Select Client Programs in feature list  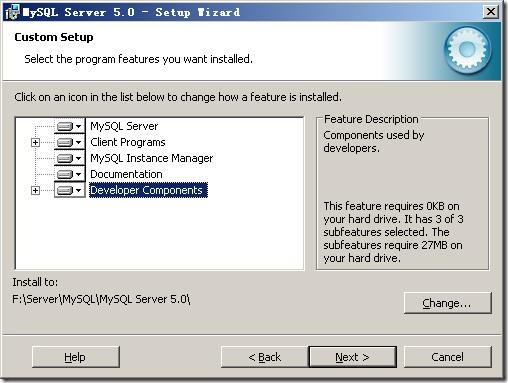(128, 142)
